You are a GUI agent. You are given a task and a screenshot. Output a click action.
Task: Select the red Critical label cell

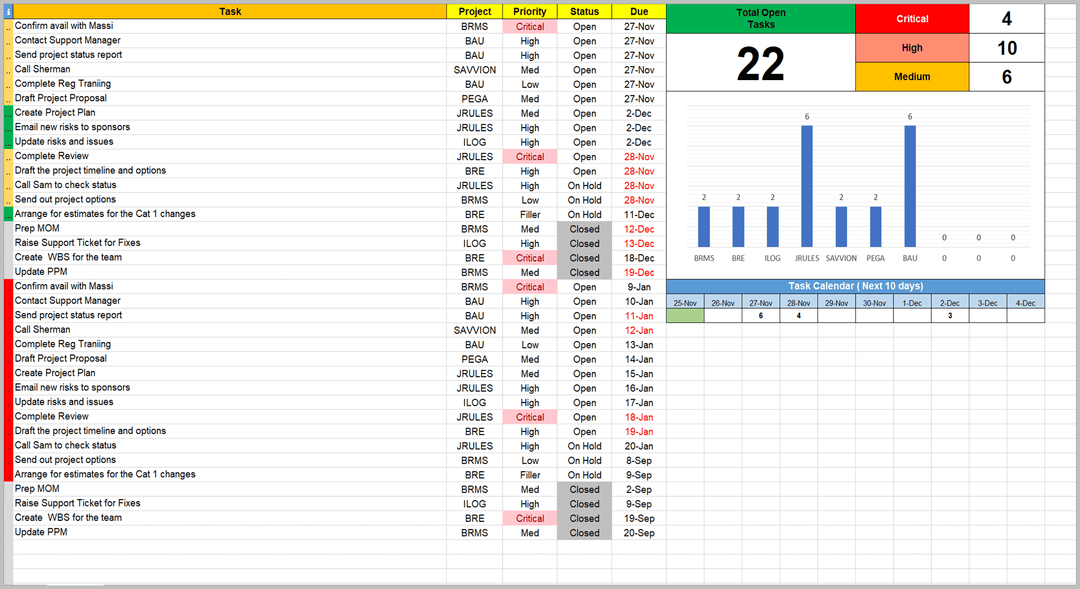pos(912,19)
